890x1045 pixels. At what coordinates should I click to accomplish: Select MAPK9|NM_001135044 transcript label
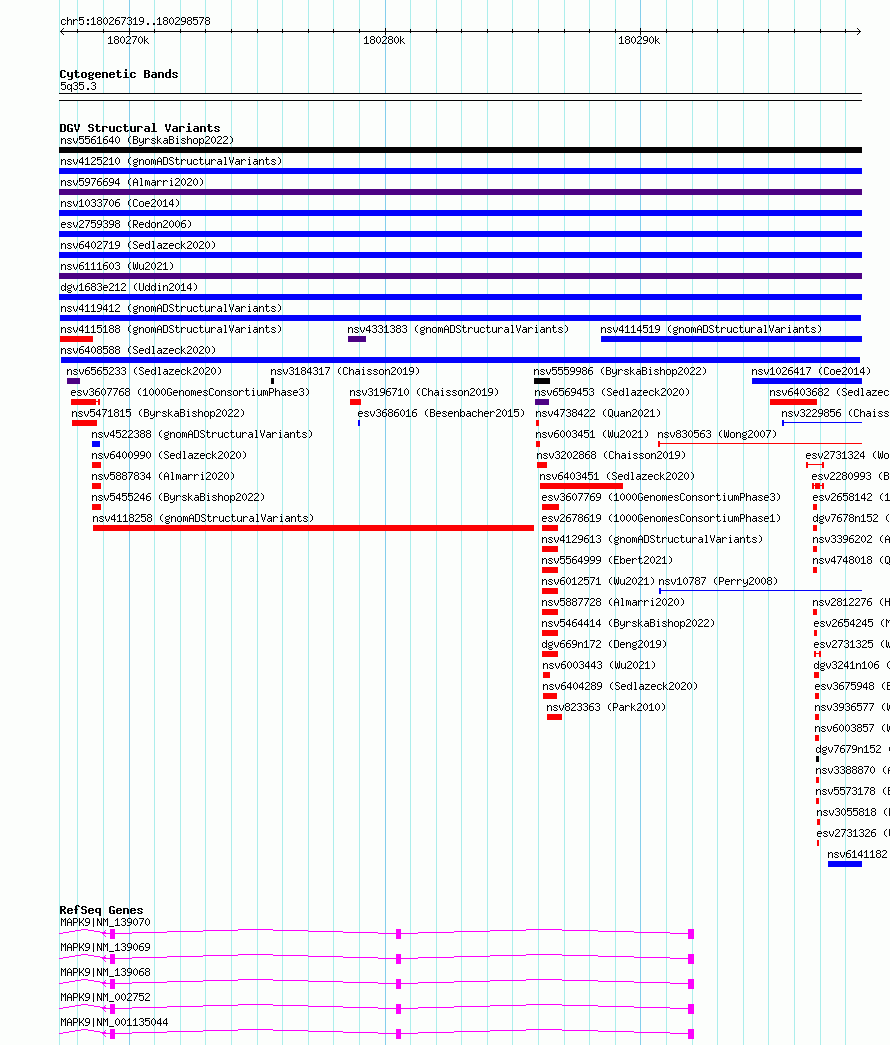114,1022
